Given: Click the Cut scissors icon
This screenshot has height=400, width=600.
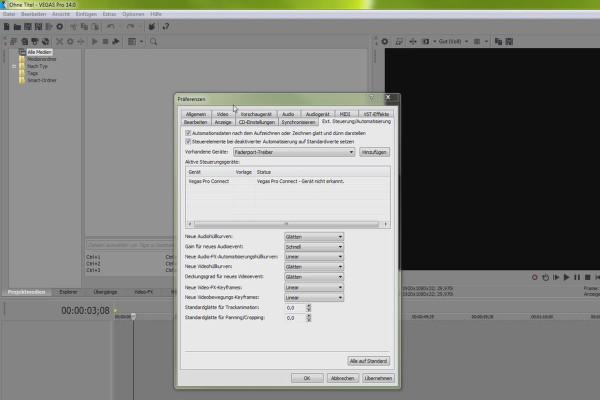Looking at the screenshot, I should point(73,26).
